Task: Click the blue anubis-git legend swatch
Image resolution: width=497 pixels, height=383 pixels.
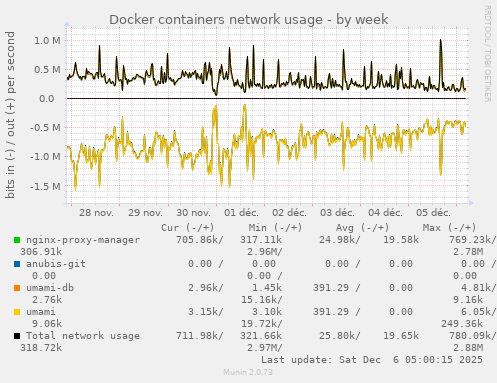Action: pyautogui.click(x=17, y=264)
